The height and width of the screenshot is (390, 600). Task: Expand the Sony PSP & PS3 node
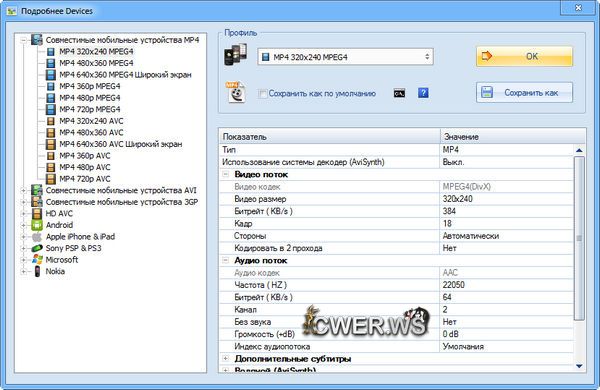24,248
